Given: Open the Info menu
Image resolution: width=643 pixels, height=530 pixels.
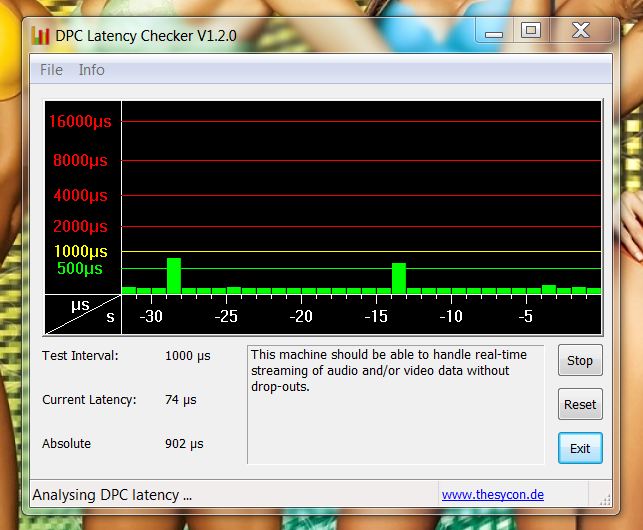Looking at the screenshot, I should (x=91, y=70).
